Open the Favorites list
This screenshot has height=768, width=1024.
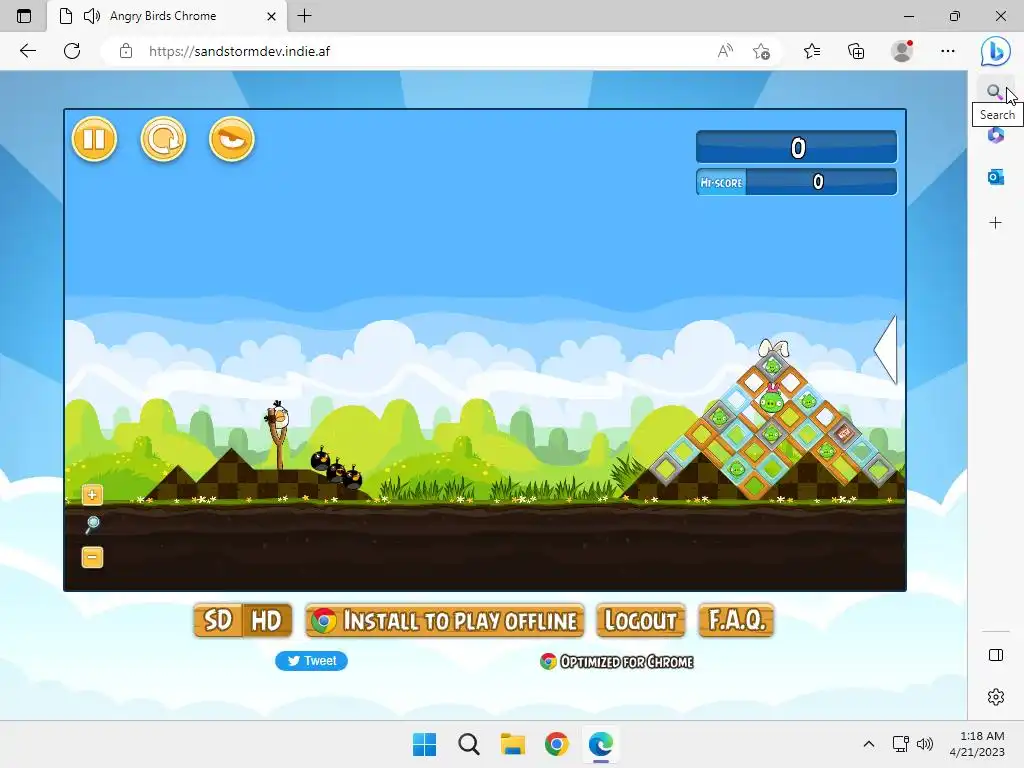812,51
